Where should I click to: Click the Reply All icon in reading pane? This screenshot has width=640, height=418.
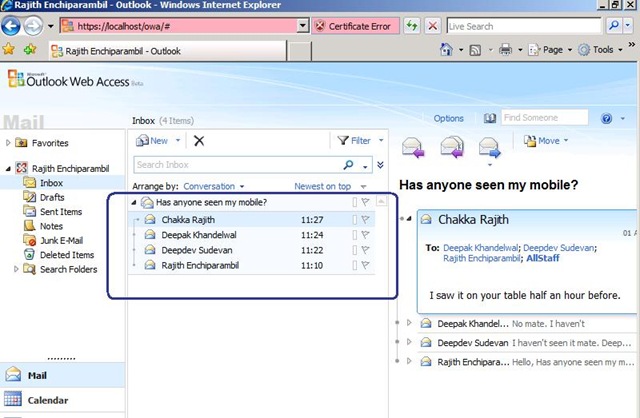(452, 147)
